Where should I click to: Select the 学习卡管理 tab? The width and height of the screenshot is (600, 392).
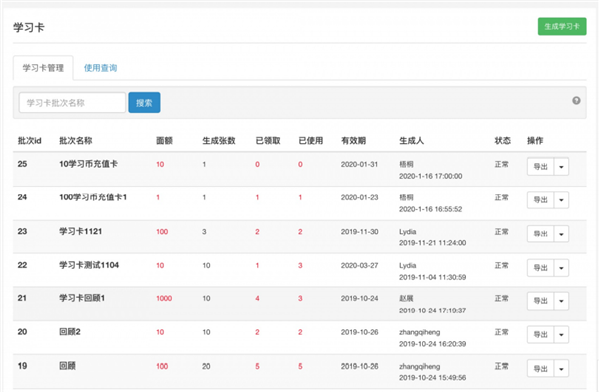click(x=43, y=68)
